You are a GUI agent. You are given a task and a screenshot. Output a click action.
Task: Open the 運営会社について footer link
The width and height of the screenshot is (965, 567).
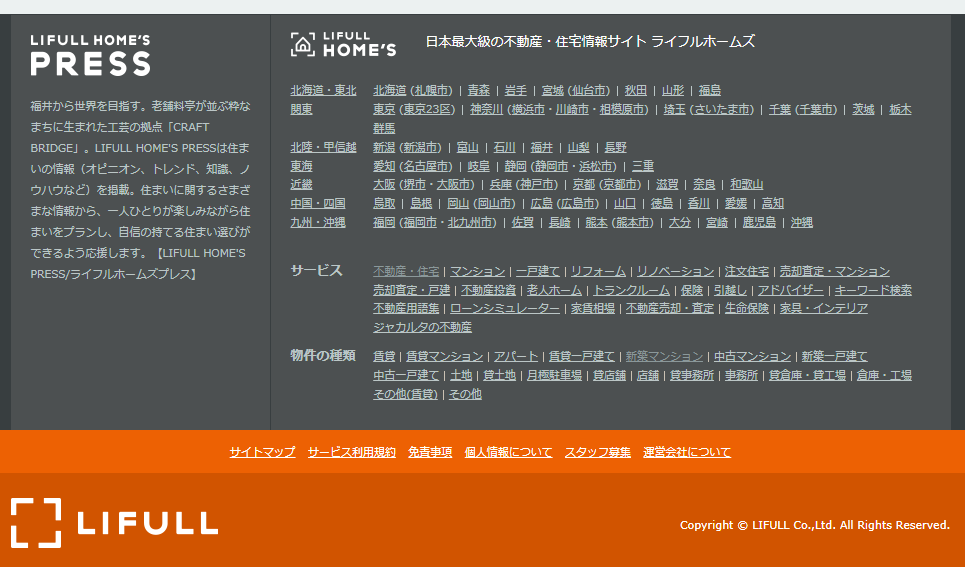(687, 452)
